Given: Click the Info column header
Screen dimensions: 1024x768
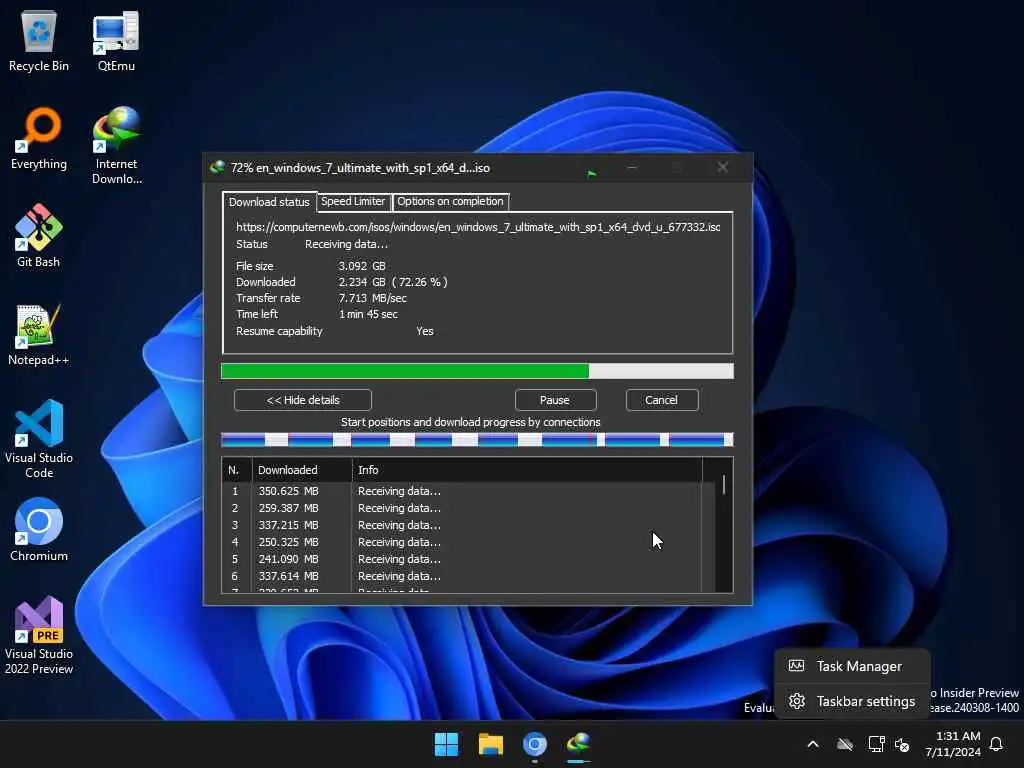Looking at the screenshot, I should point(528,470).
